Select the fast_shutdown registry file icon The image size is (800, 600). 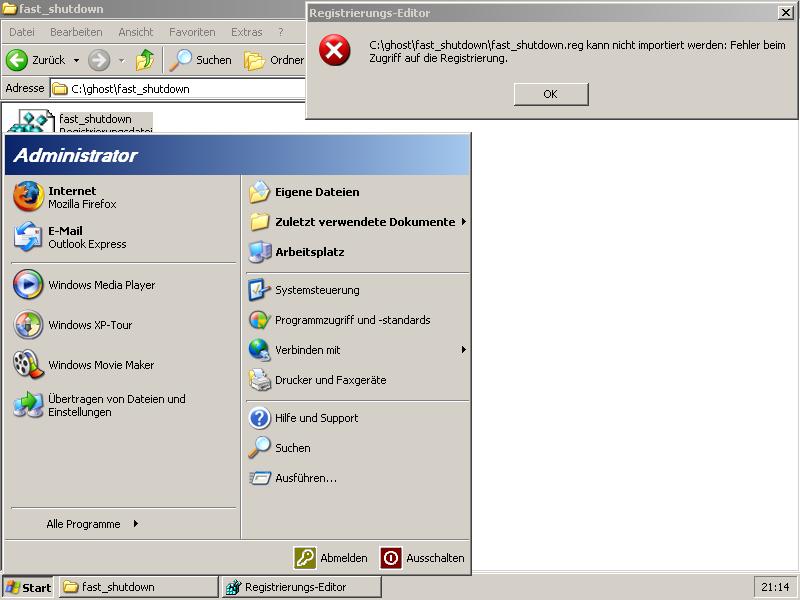point(32,121)
